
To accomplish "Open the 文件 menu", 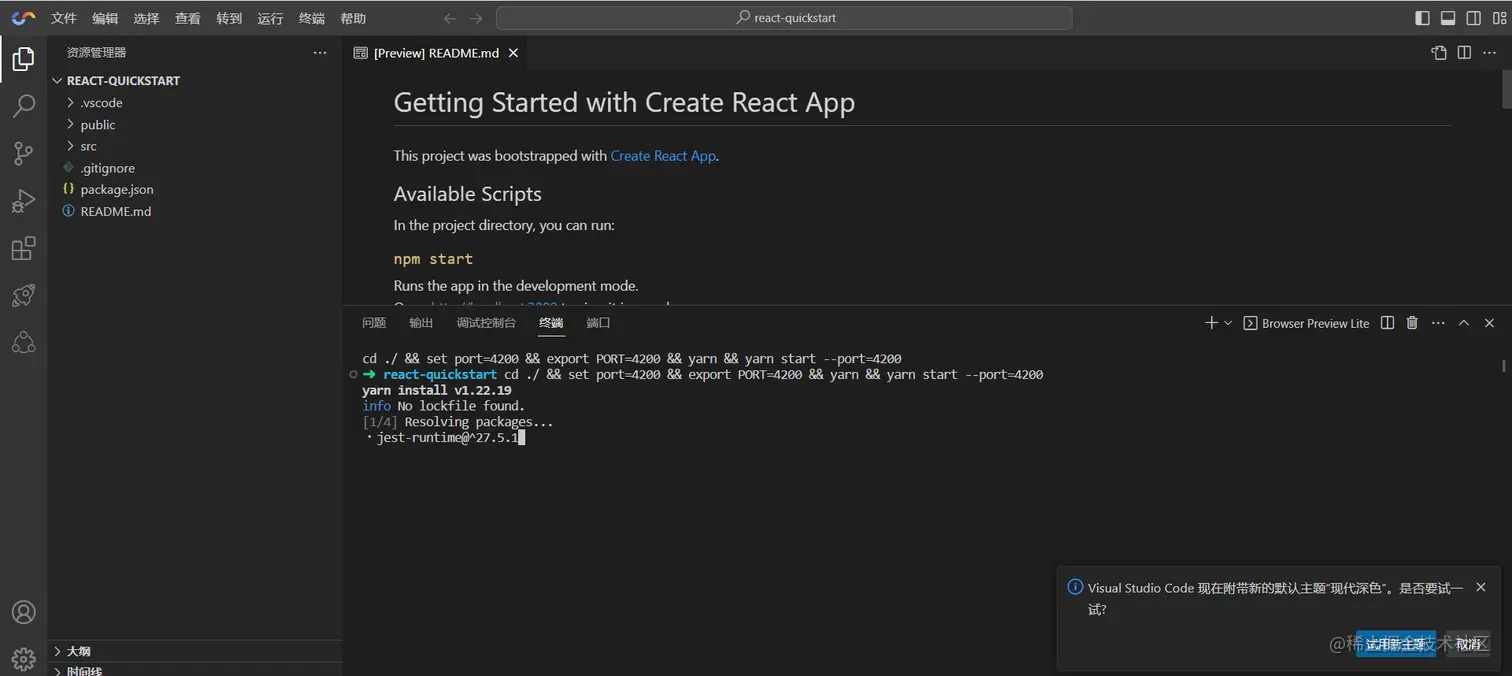I will (64, 18).
